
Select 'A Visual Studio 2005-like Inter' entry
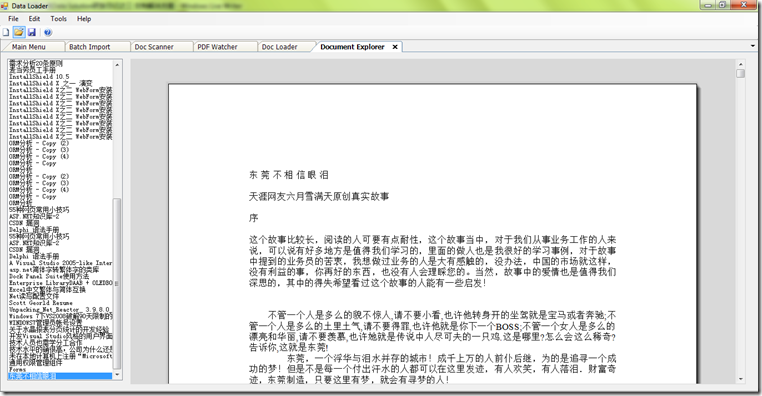[60, 263]
